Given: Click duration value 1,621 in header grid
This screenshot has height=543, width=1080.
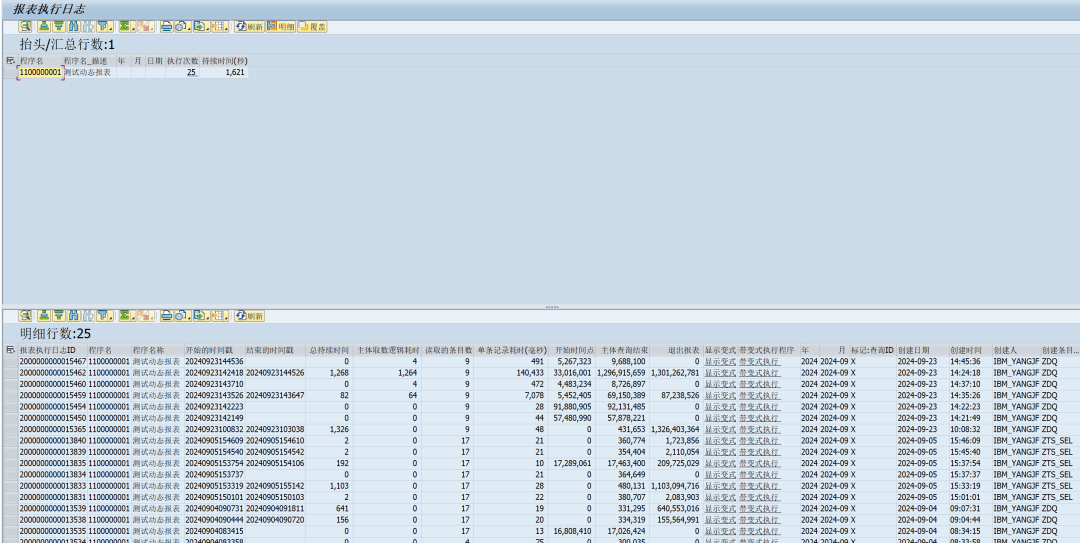Looking at the screenshot, I should click(x=233, y=72).
